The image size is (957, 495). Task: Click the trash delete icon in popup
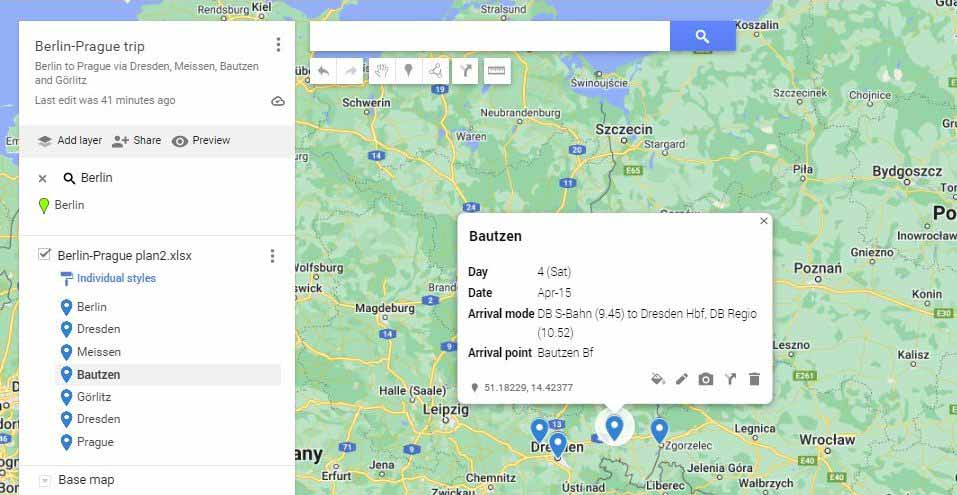(x=754, y=379)
